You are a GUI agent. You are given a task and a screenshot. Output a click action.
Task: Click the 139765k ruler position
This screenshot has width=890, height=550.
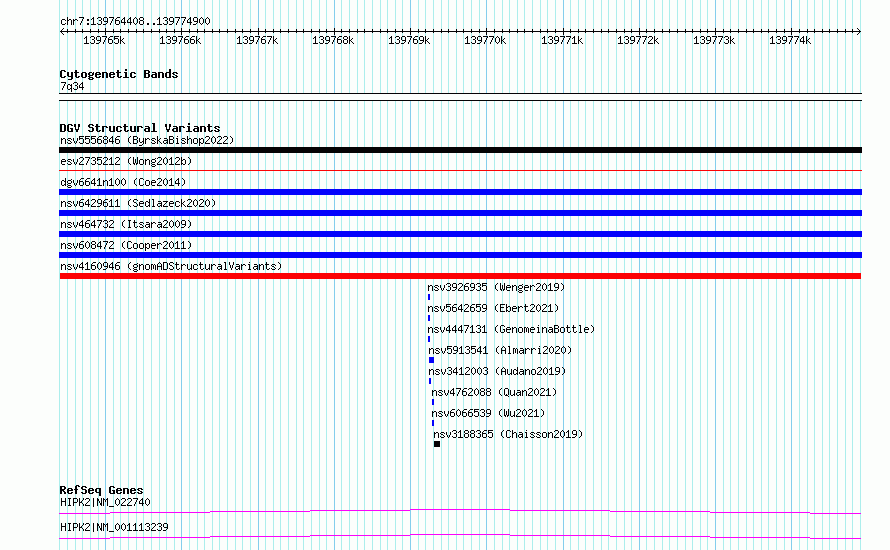click(104, 40)
